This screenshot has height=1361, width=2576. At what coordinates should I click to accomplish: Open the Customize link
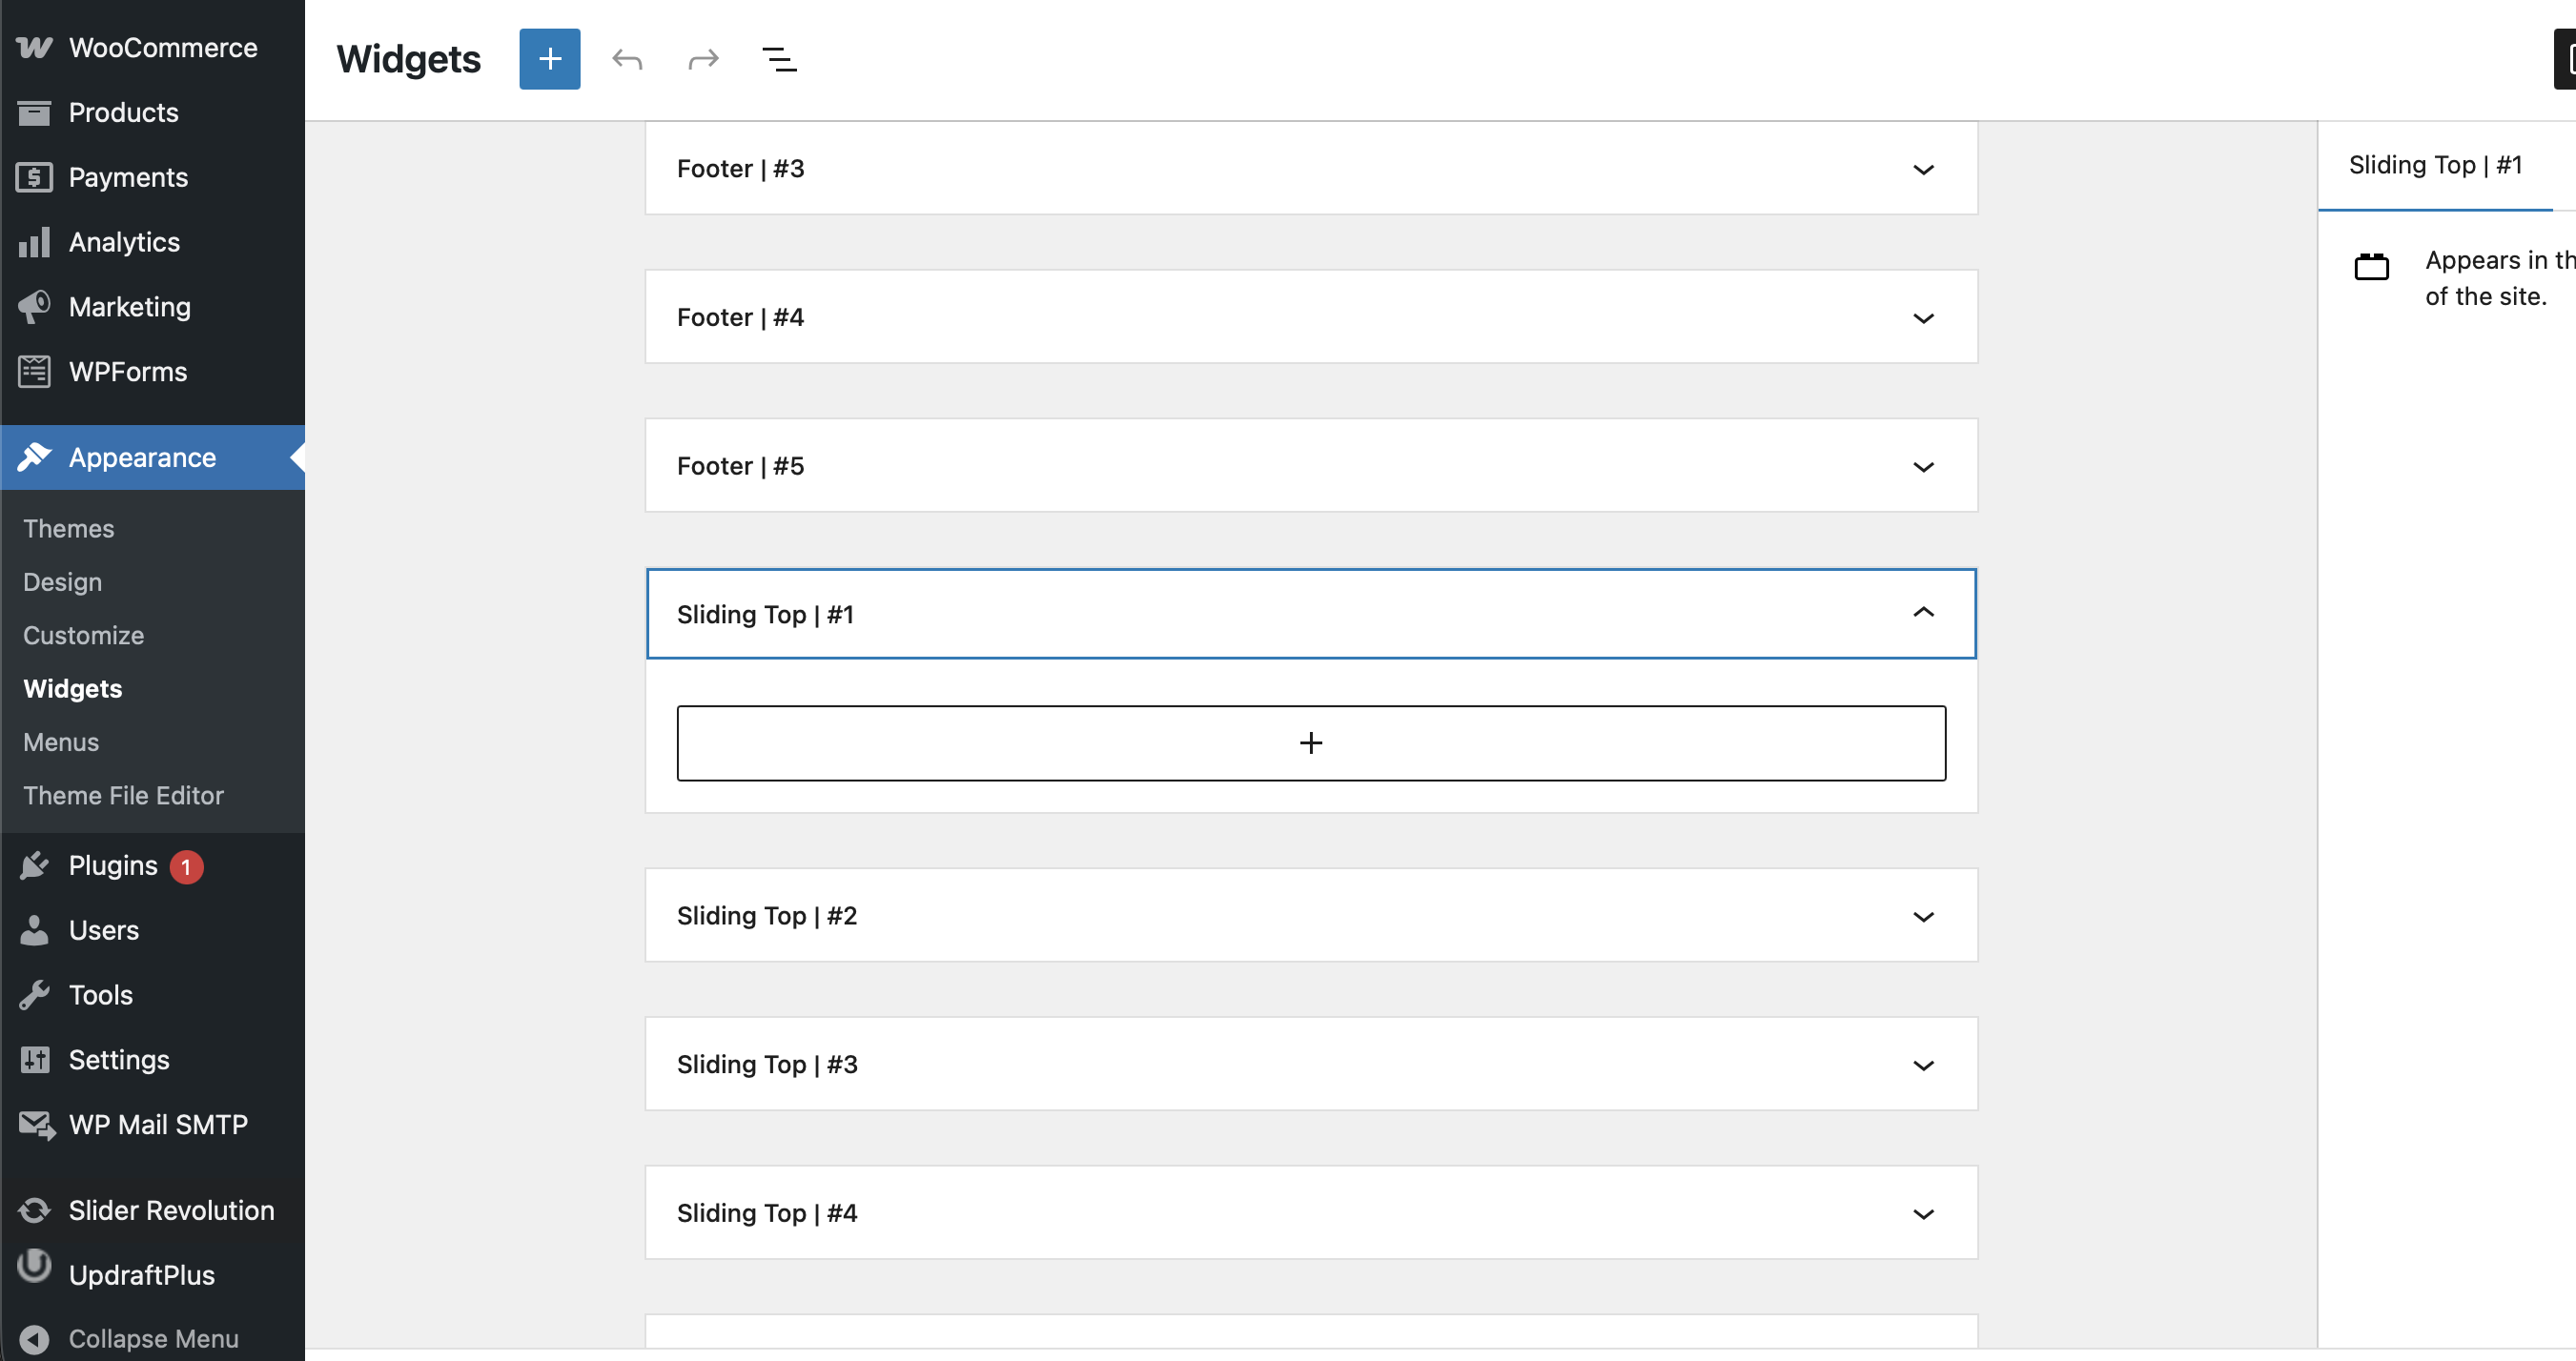(83, 635)
